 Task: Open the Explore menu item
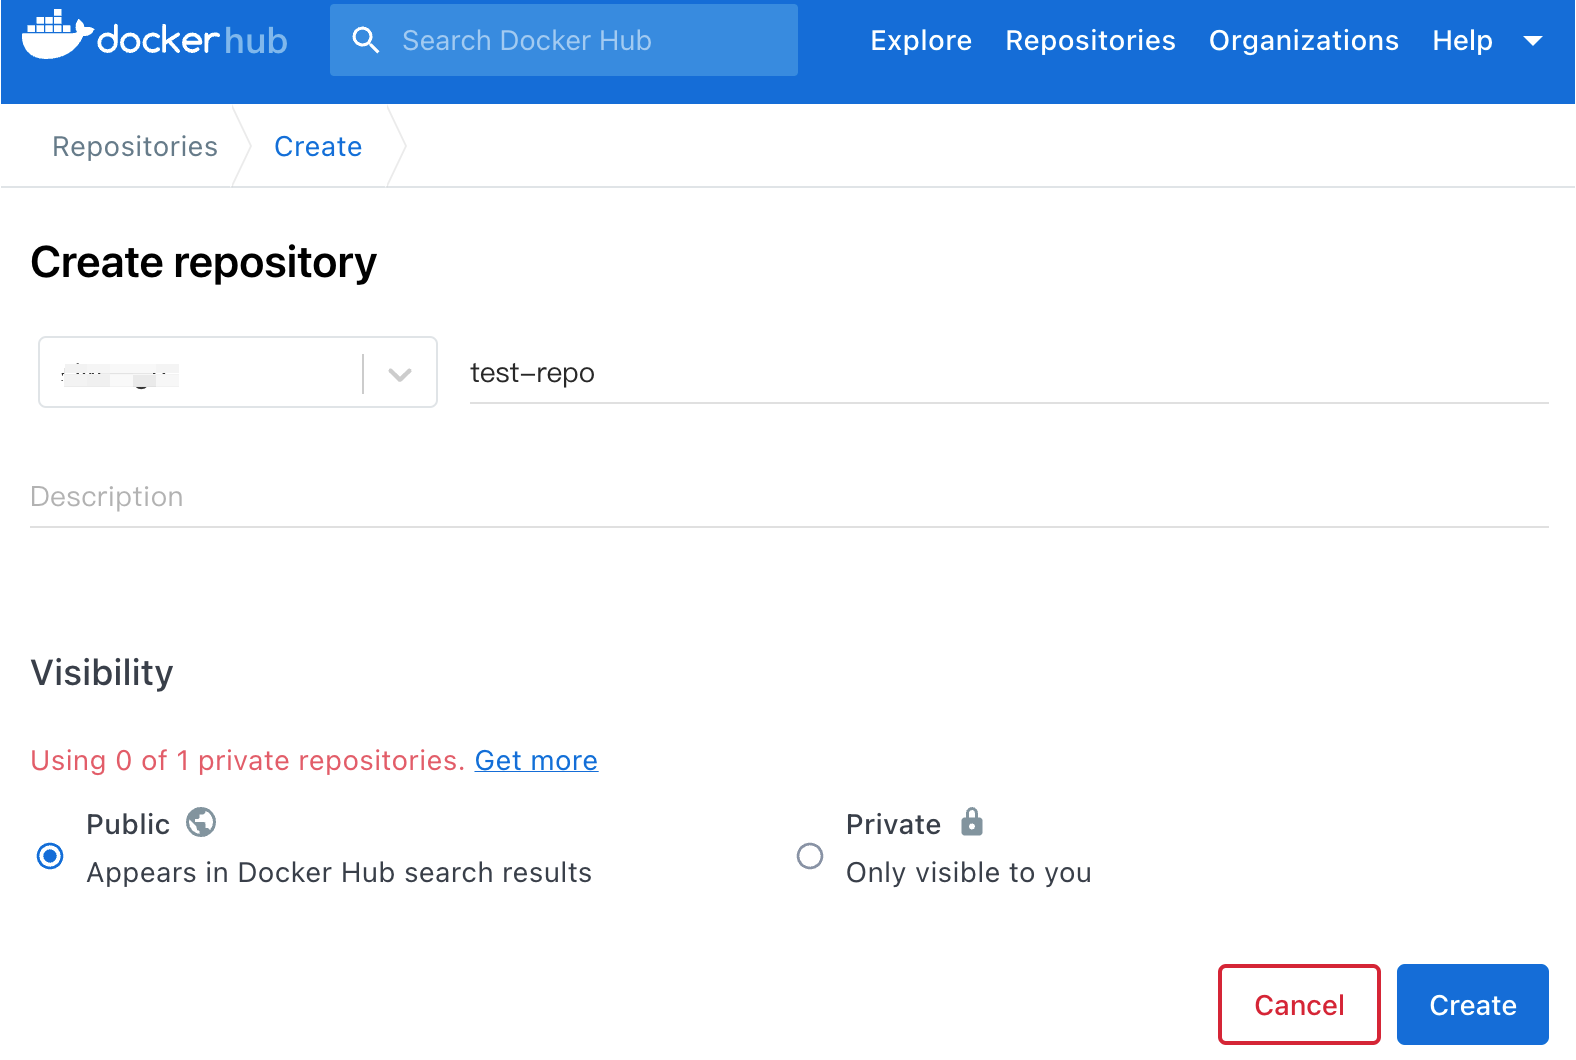point(921,40)
